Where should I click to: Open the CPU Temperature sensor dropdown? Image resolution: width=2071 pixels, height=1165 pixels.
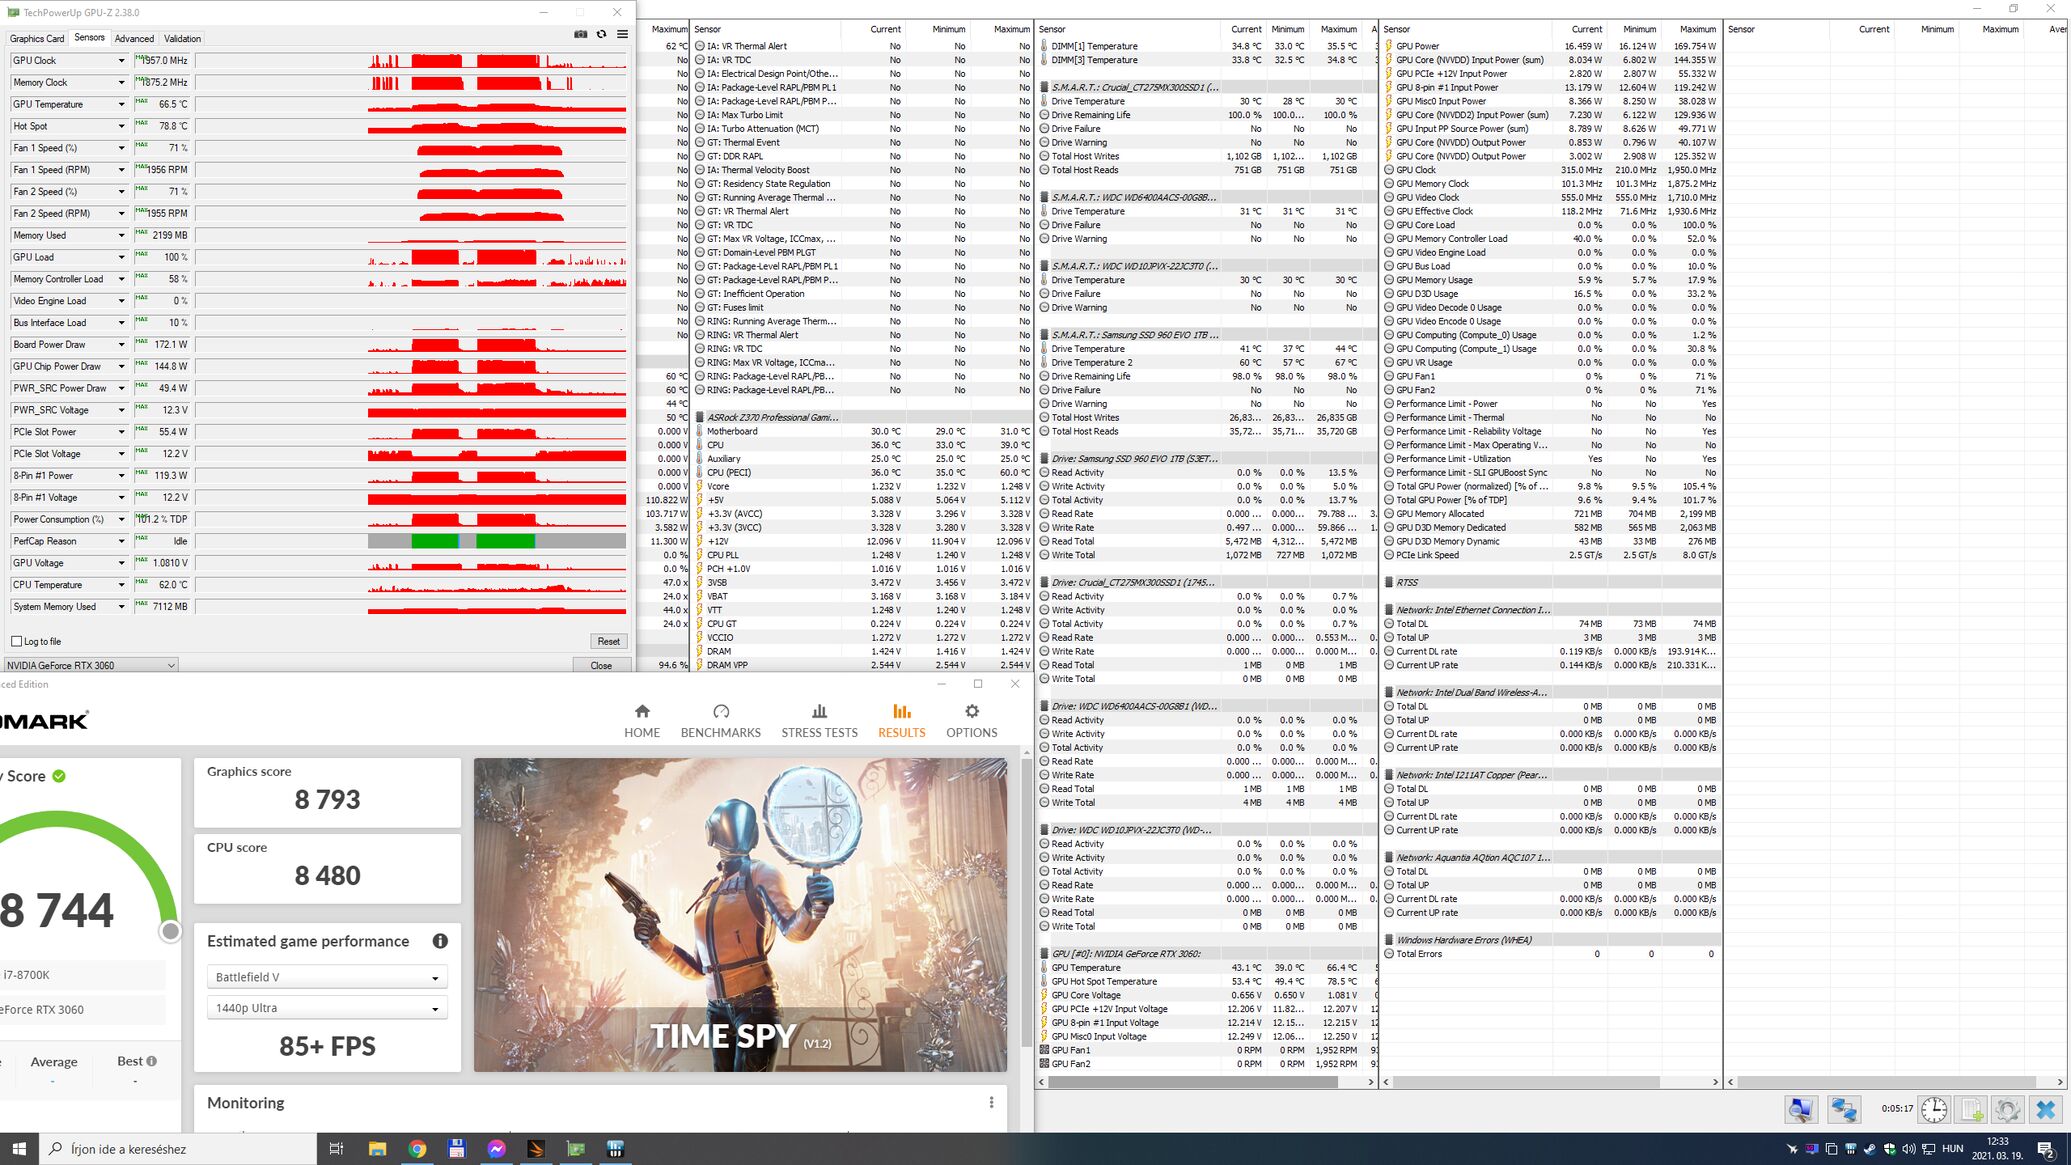point(121,585)
